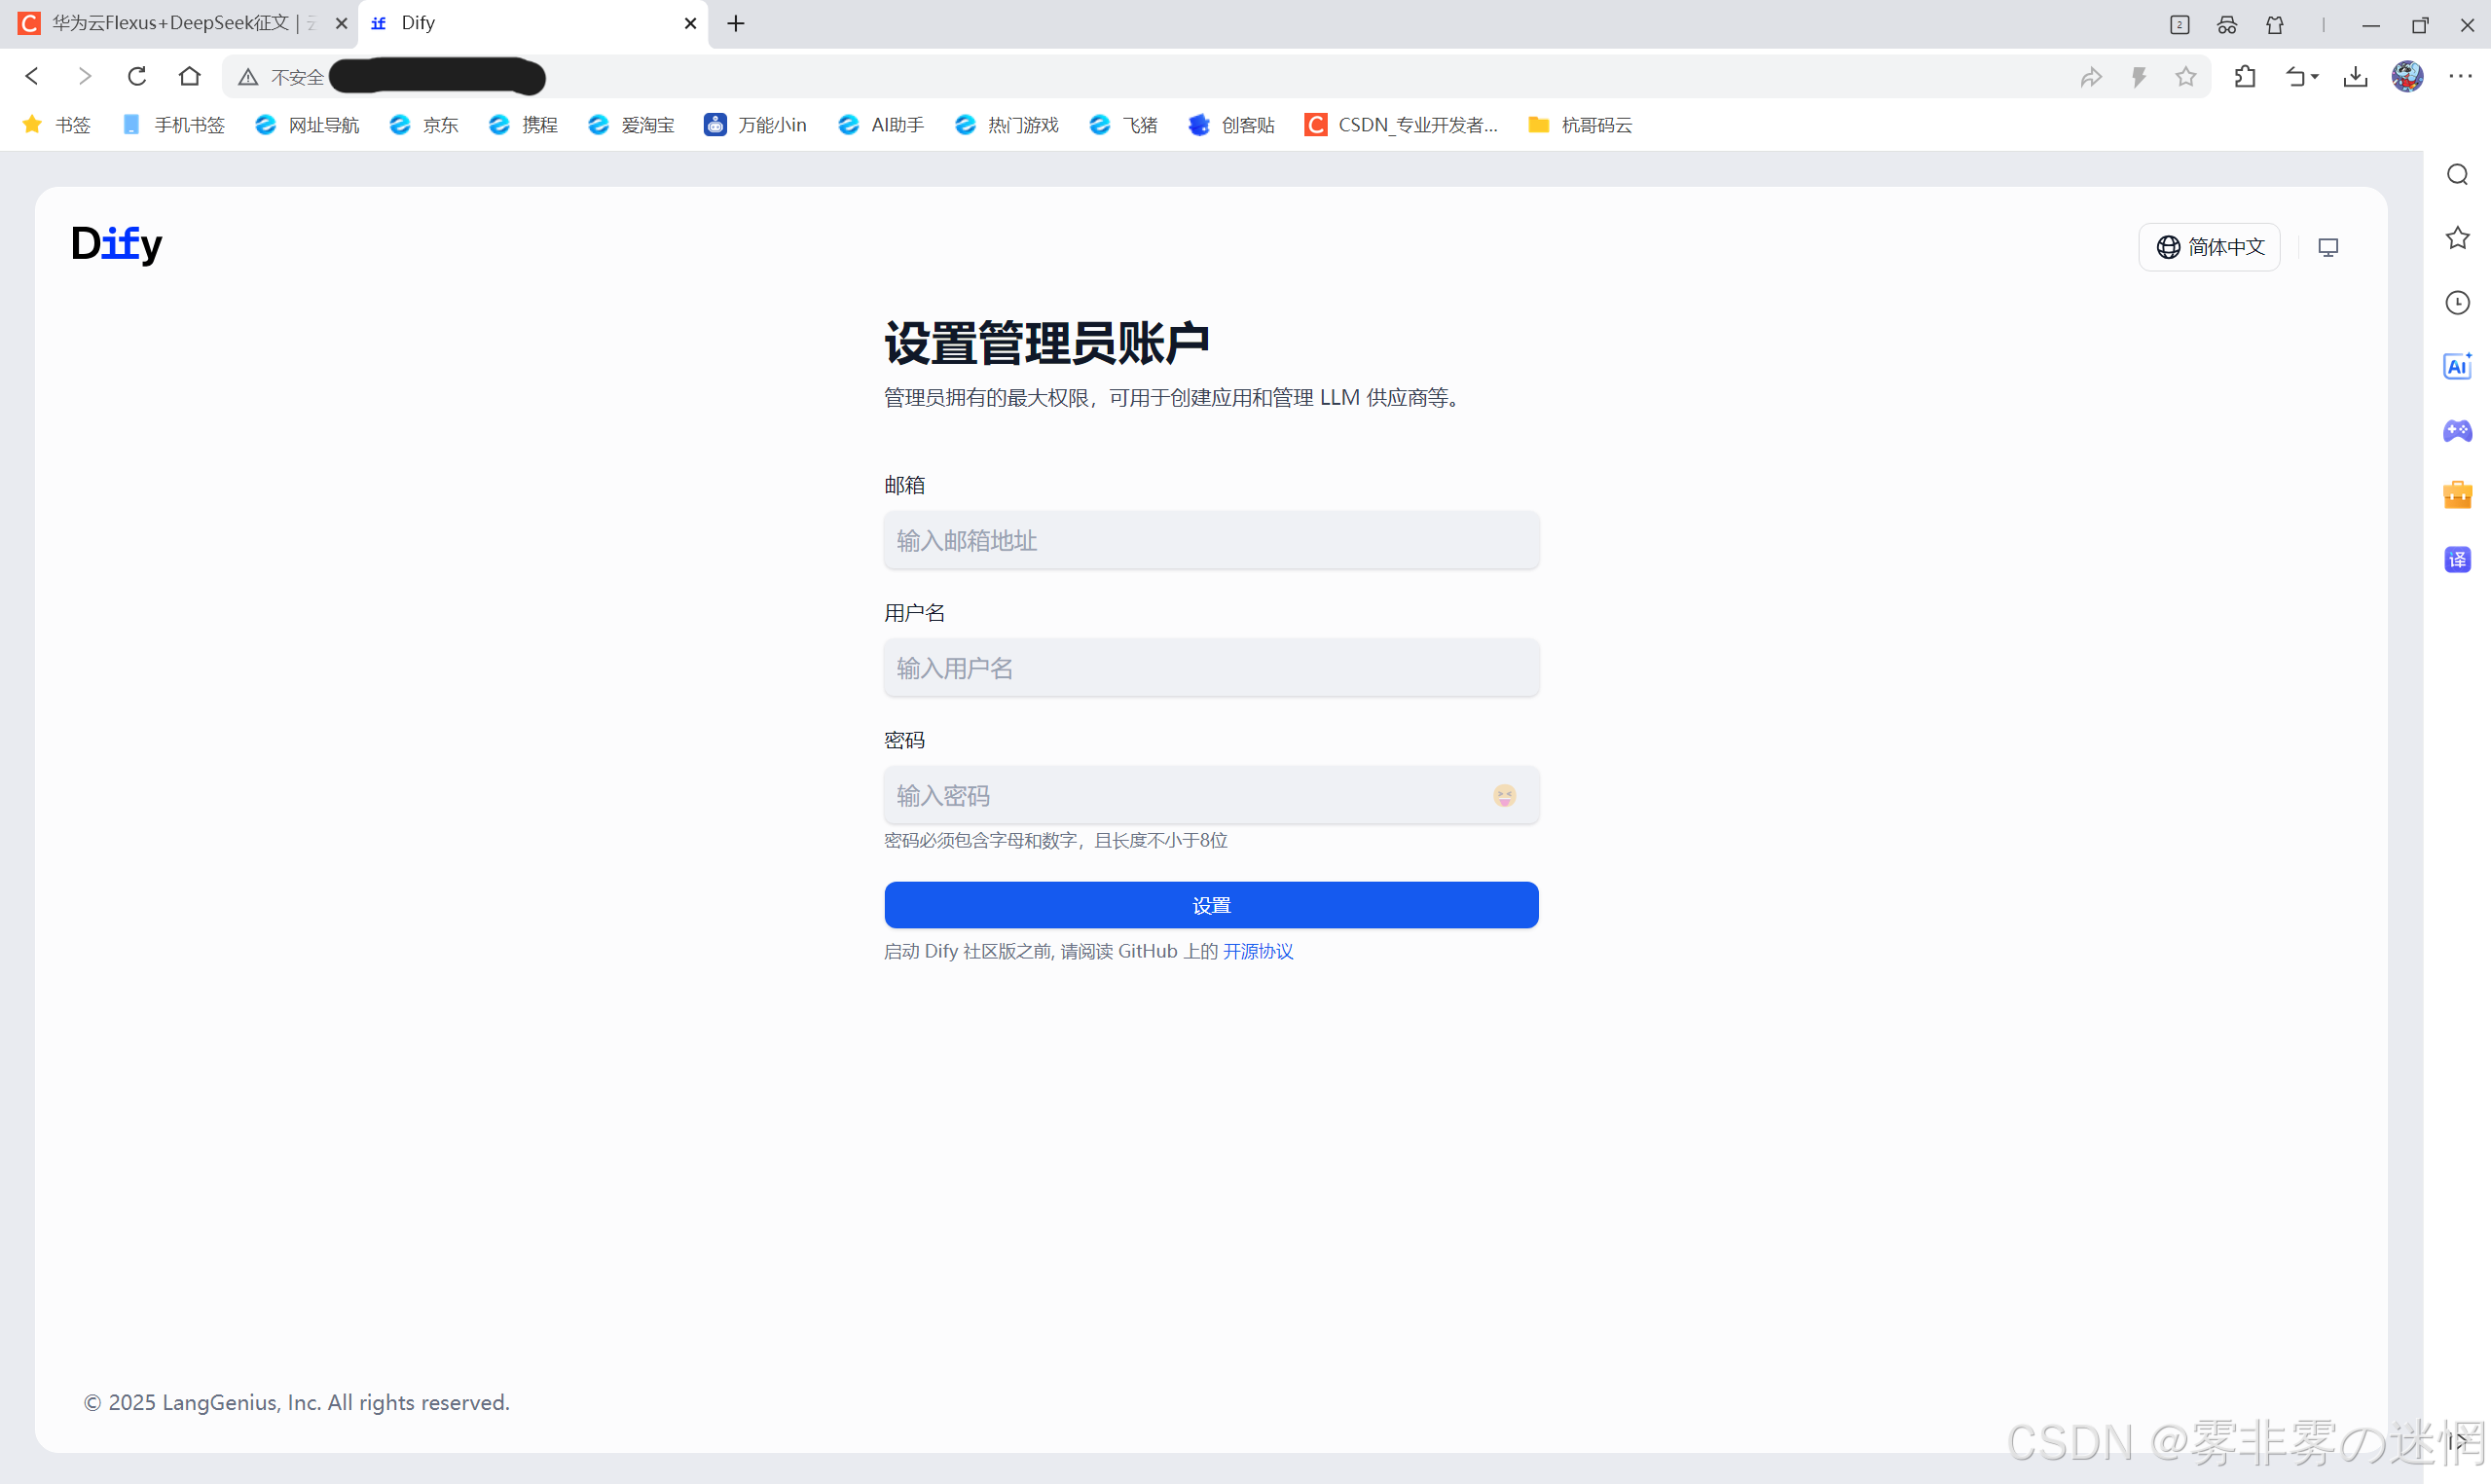The width and height of the screenshot is (2491, 1484).
Task: Open sidebar history clock icon
Action: (2457, 302)
